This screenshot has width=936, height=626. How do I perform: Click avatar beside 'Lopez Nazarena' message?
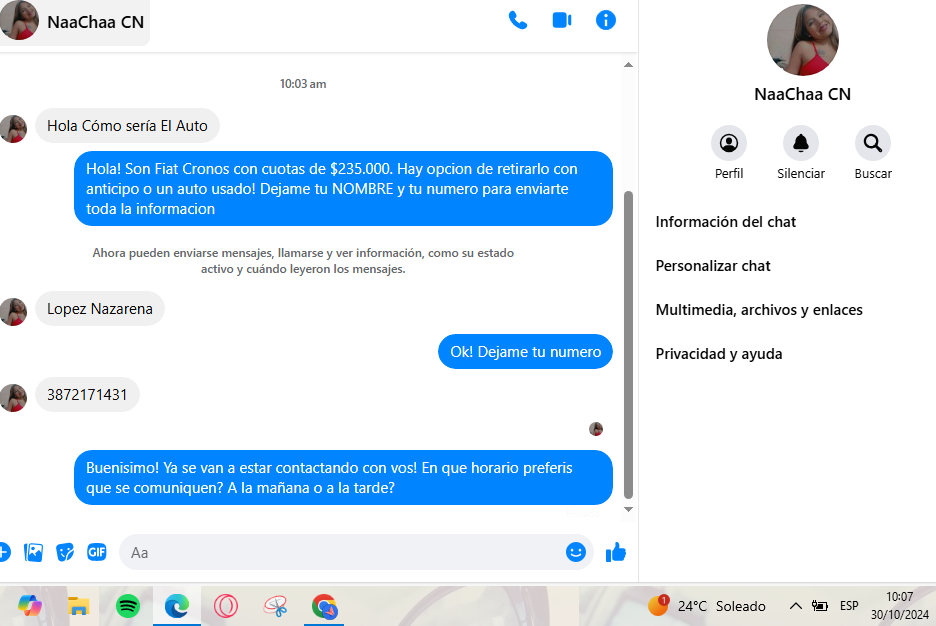[13, 312]
